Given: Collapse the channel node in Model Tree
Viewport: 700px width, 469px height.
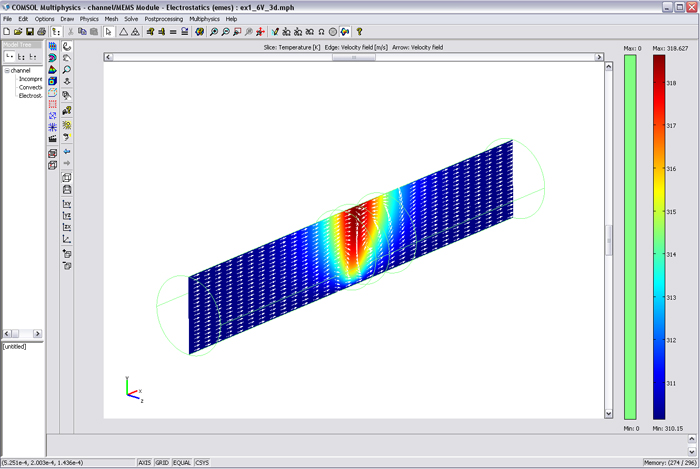Looking at the screenshot, I should (x=7, y=71).
